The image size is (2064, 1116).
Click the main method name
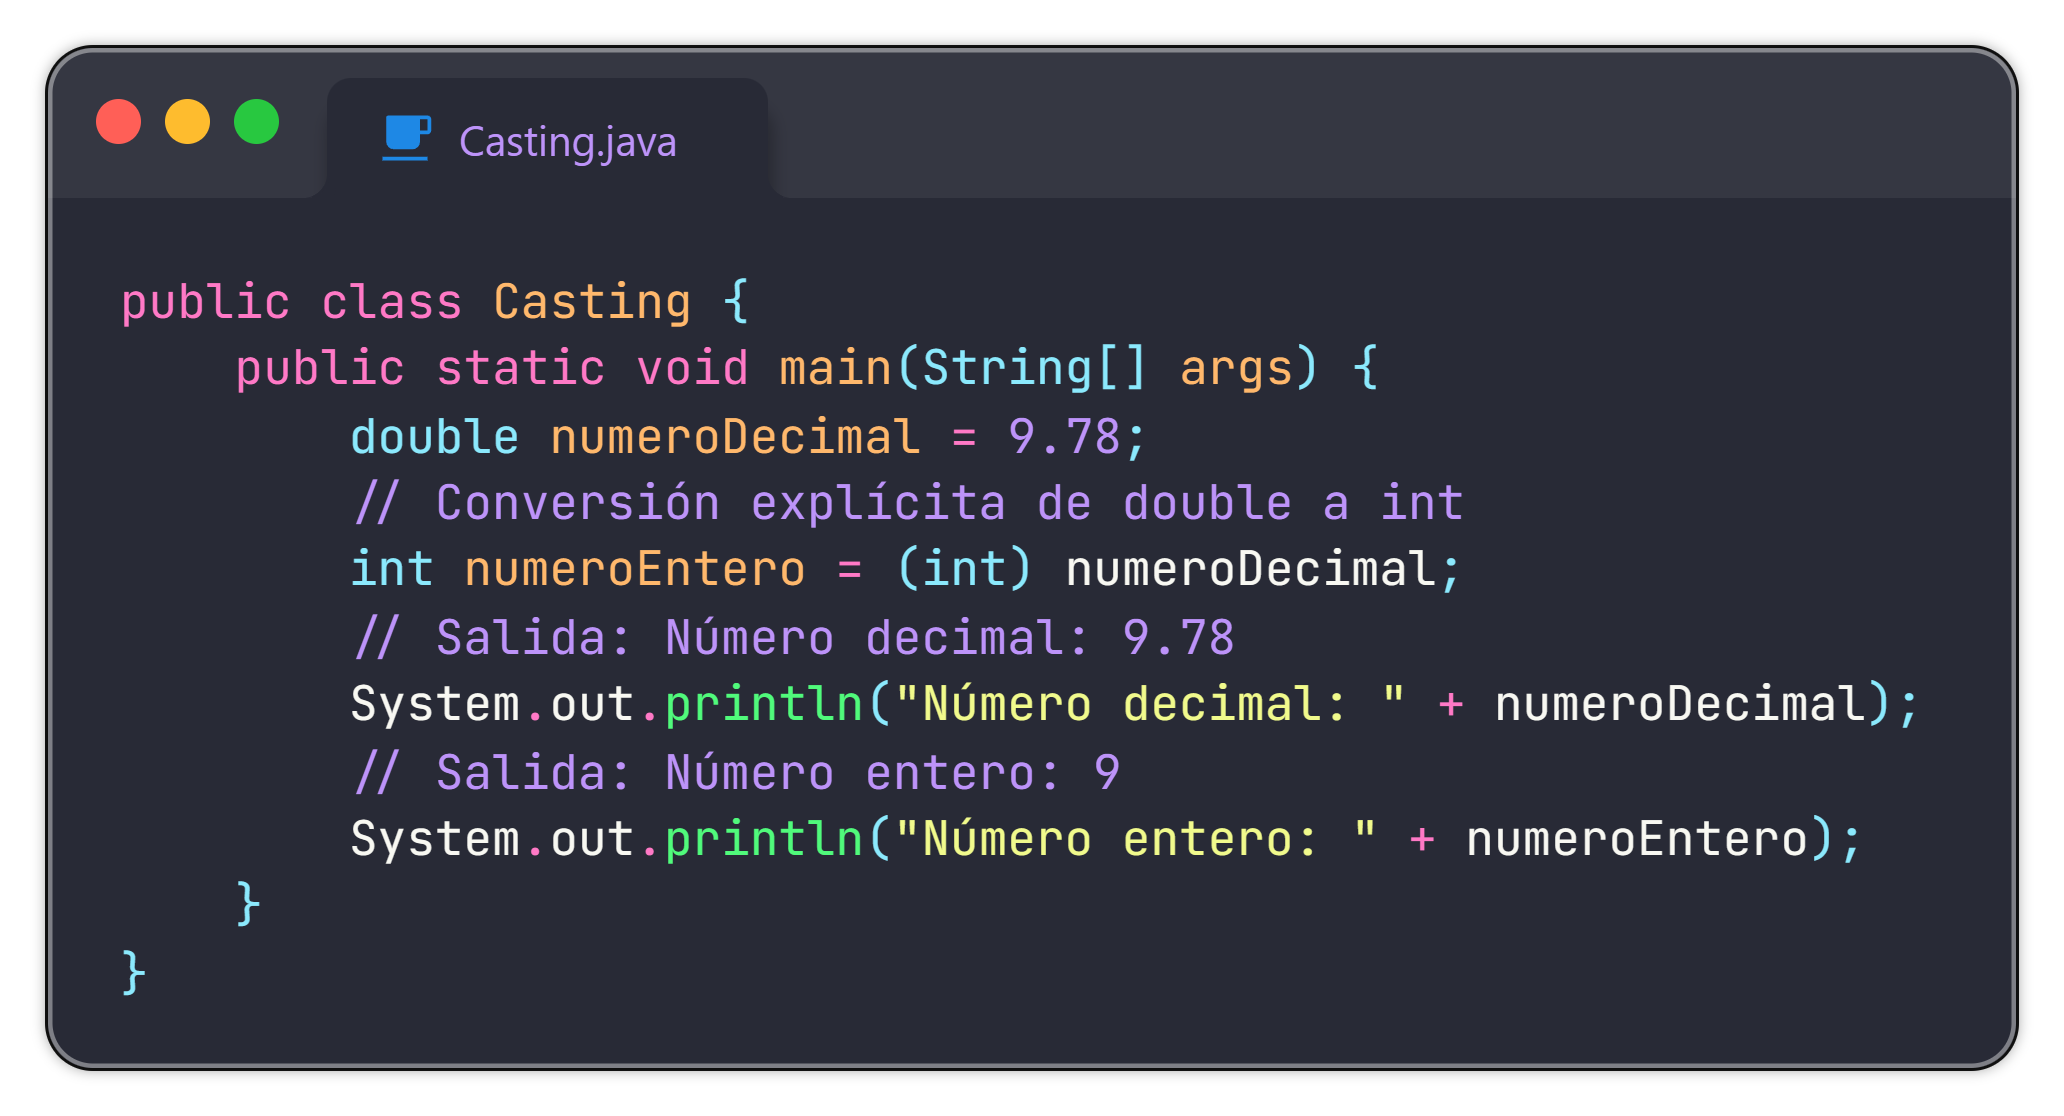click(x=836, y=368)
